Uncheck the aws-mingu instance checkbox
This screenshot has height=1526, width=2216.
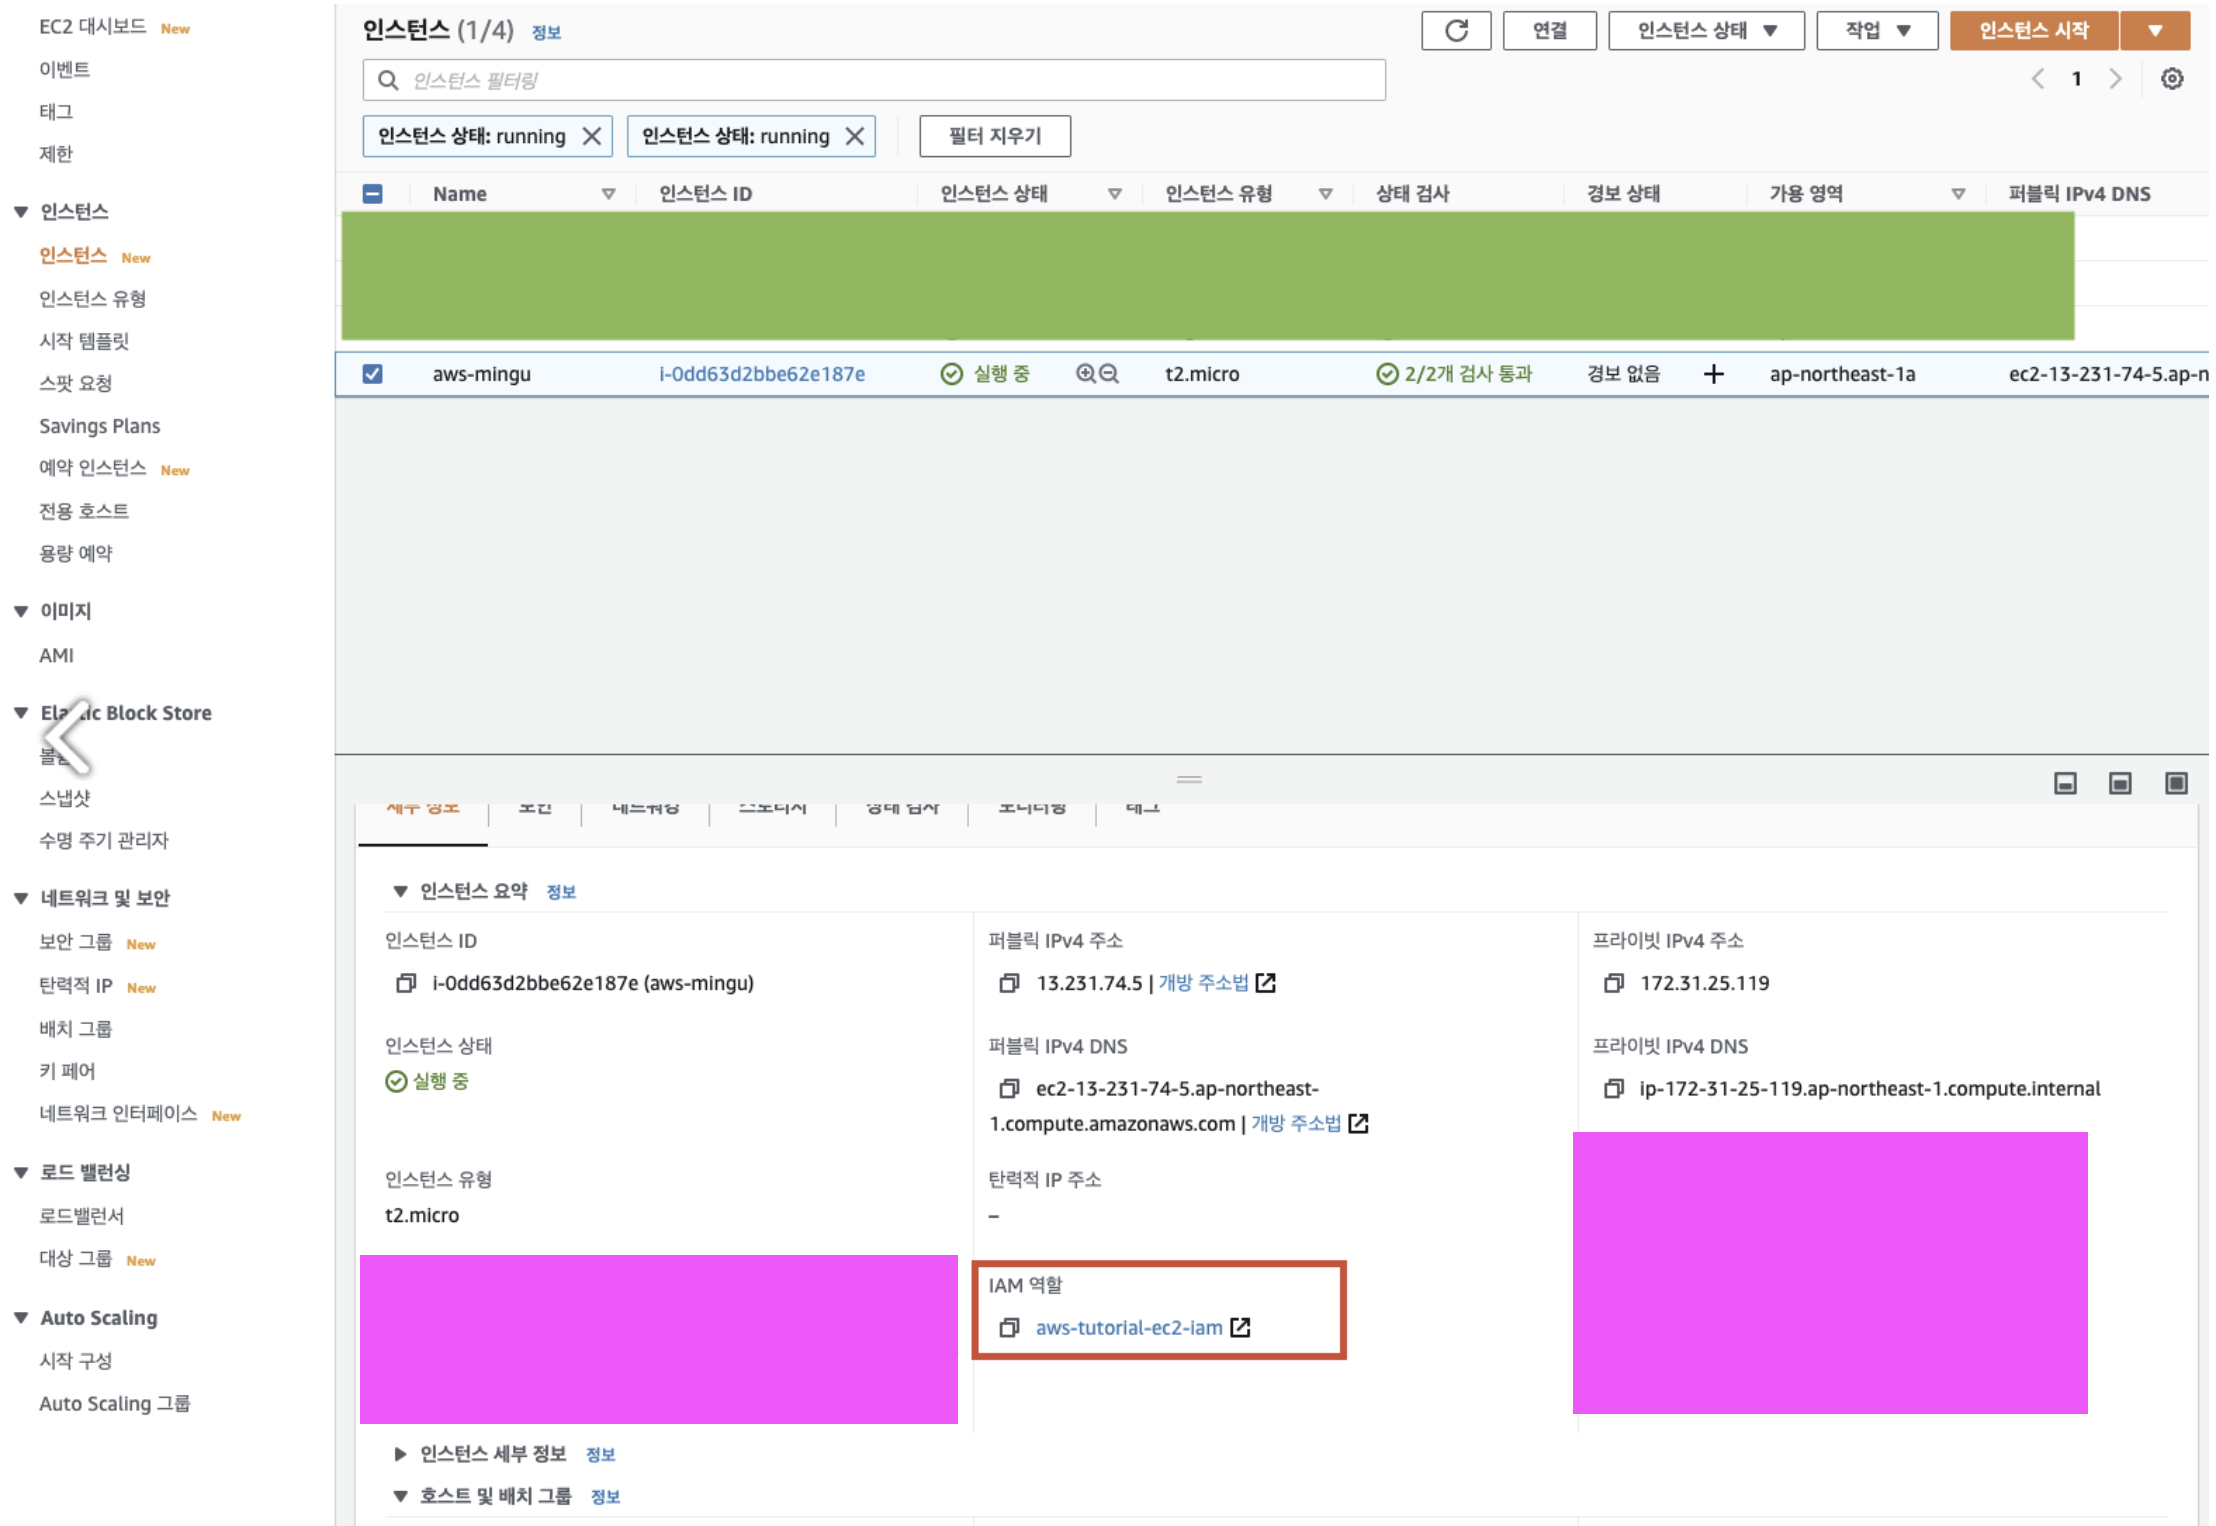click(372, 374)
